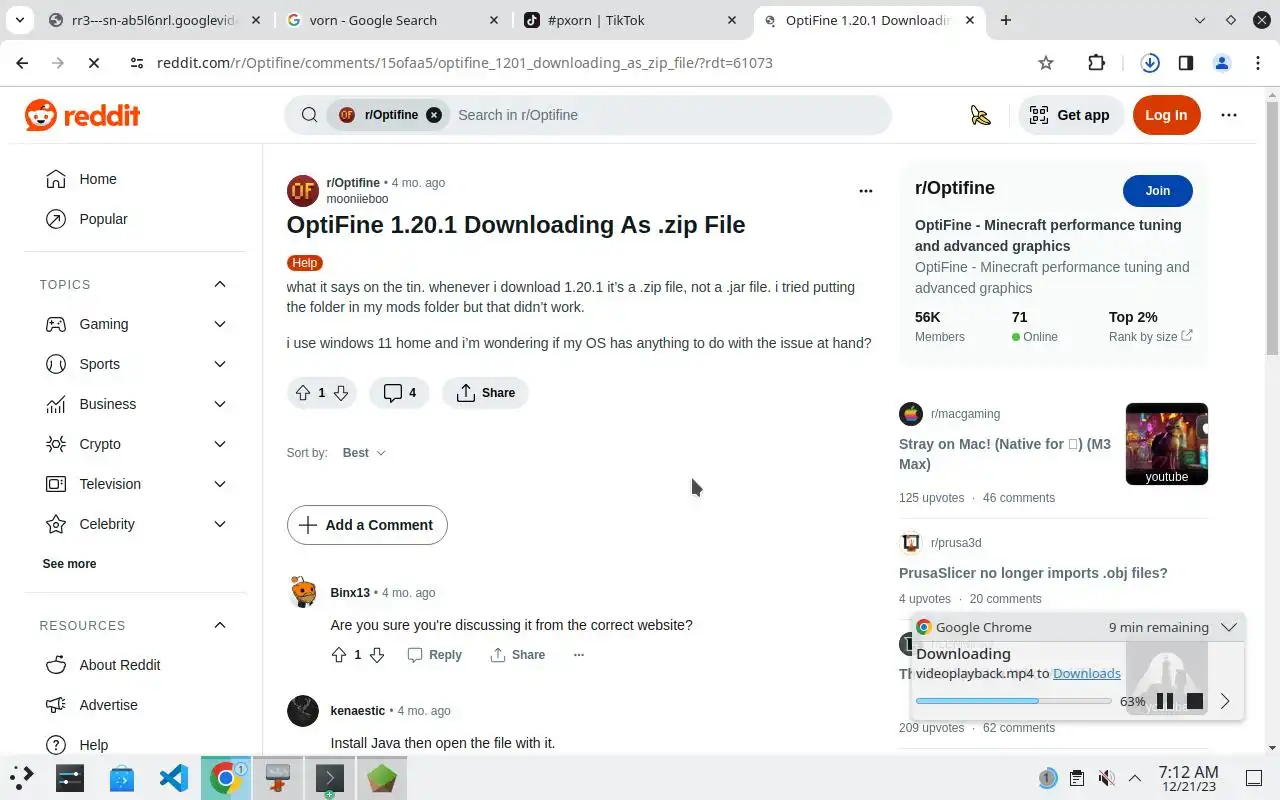Viewport: 1280px width, 800px height.
Task: Open Chrome extensions puzzle icon
Action: 1096,63
